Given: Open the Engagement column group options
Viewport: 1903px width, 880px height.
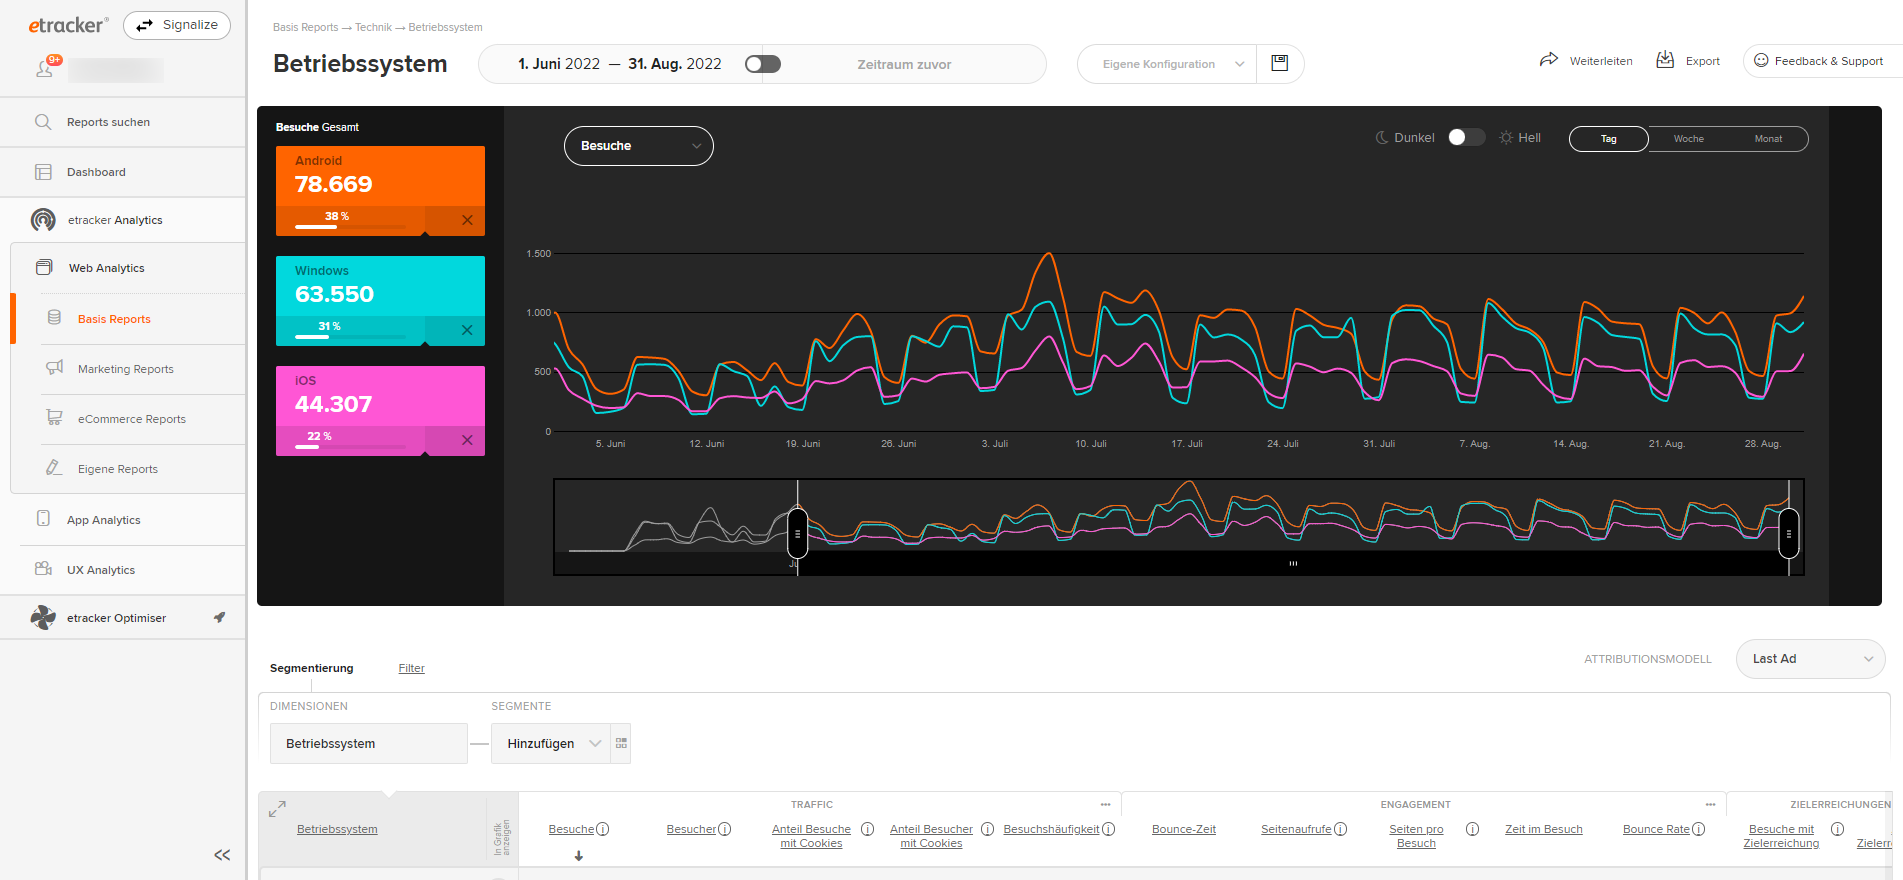Looking at the screenshot, I should (x=1710, y=804).
